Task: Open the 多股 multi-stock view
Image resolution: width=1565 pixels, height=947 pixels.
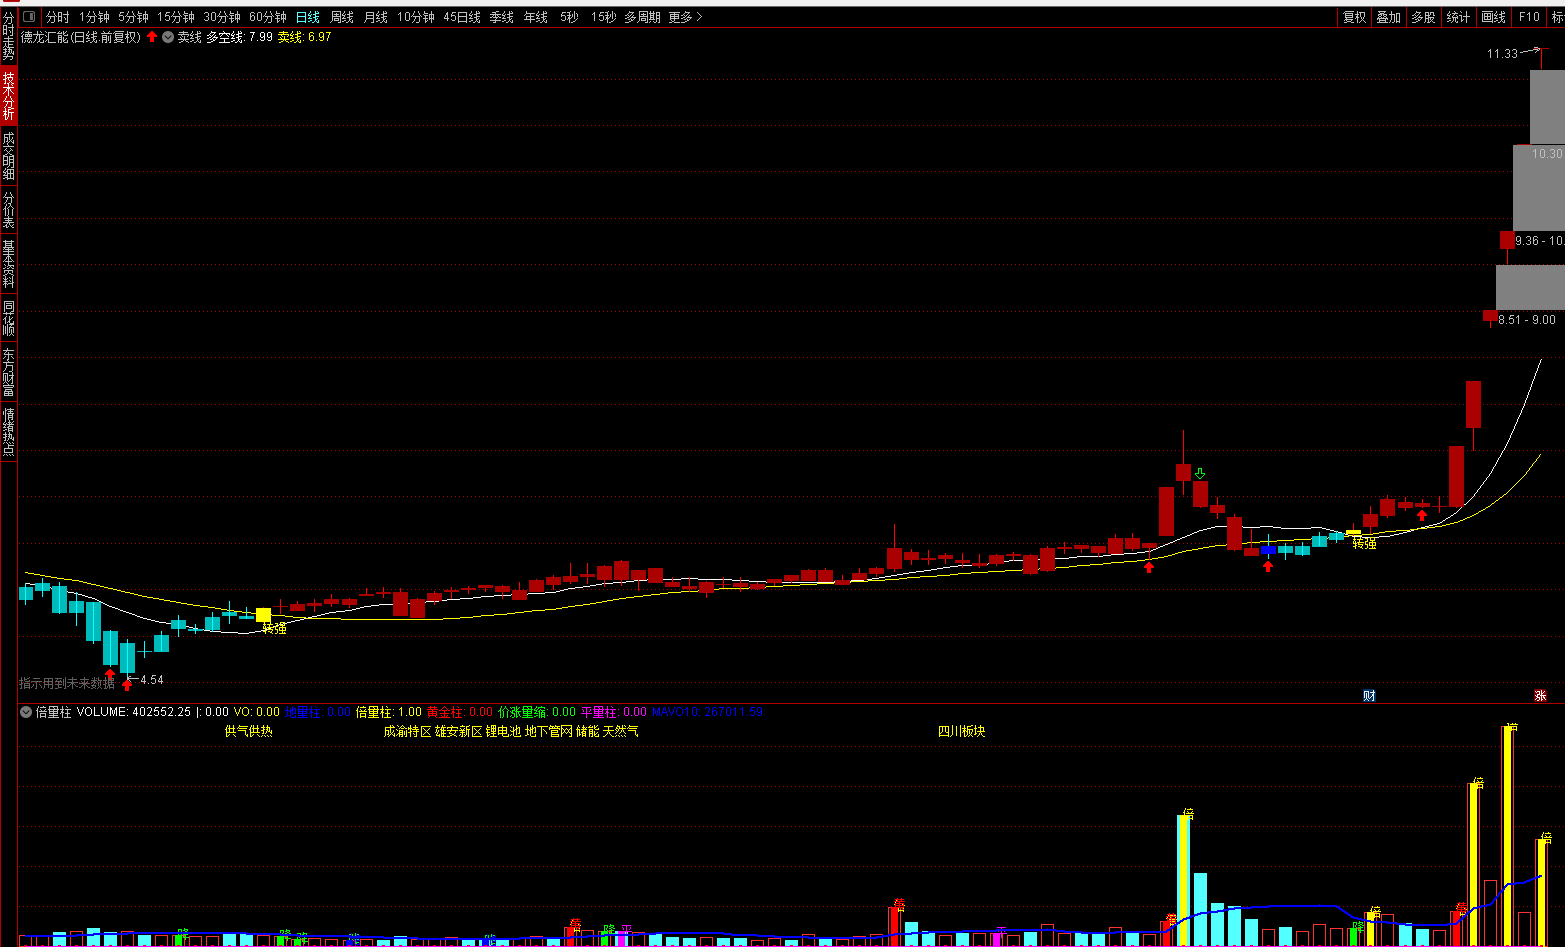Action: point(1424,17)
